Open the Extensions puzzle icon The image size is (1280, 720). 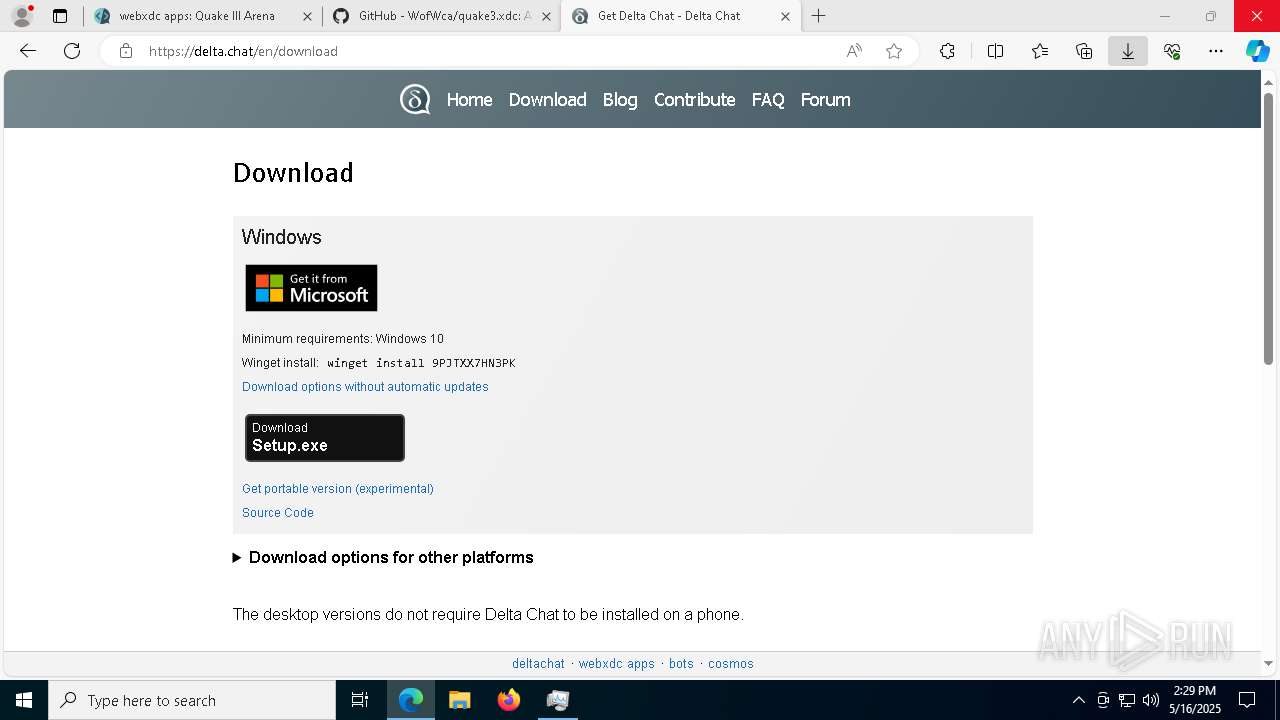click(x=947, y=51)
